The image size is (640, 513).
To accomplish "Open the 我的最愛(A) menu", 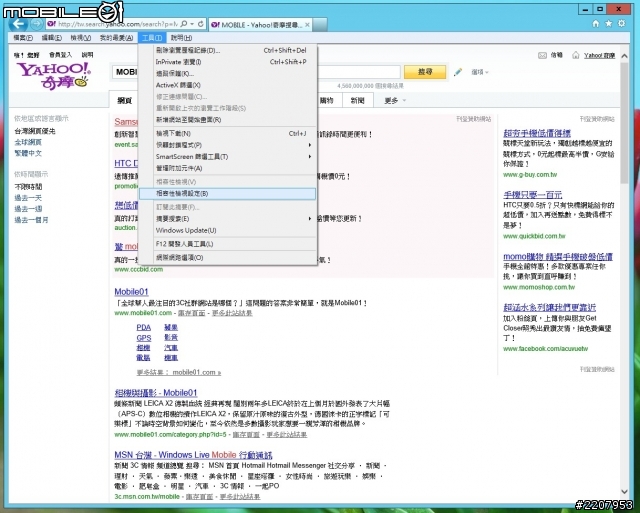I will point(116,38).
